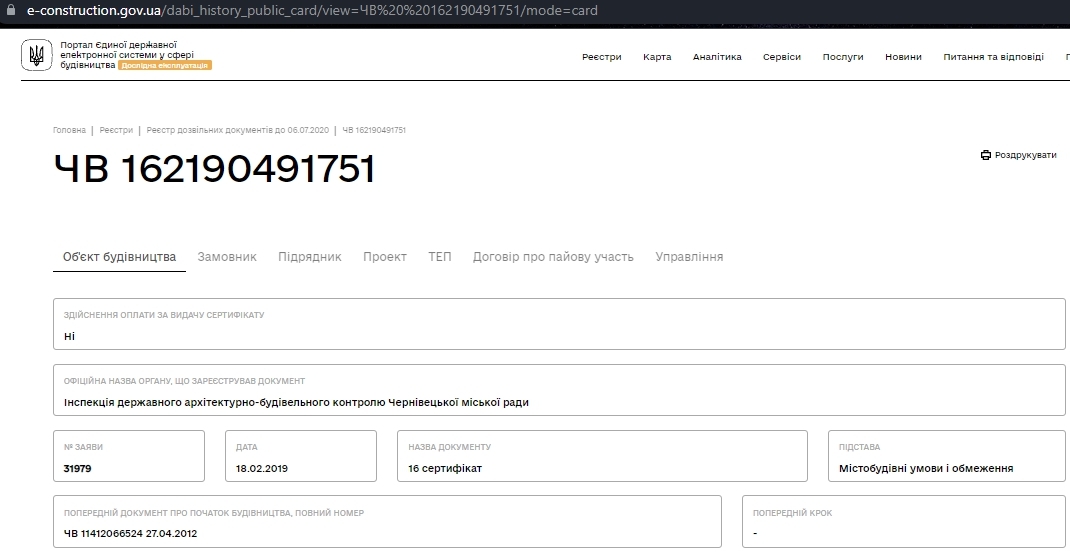Open the Новини menu item
Image resolution: width=1070 pixels, height=560 pixels.
tap(903, 57)
